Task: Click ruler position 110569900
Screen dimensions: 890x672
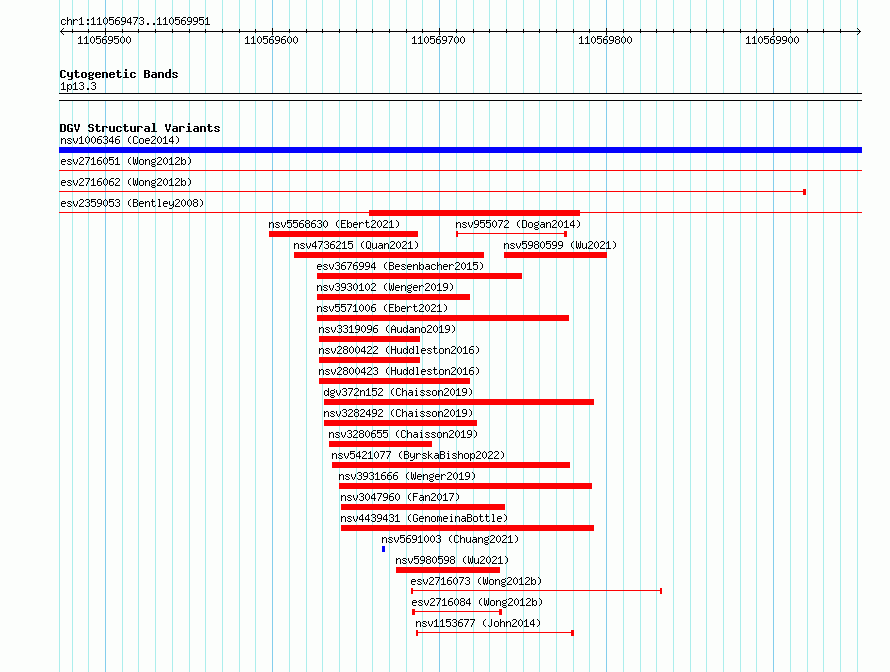Action: (x=772, y=40)
